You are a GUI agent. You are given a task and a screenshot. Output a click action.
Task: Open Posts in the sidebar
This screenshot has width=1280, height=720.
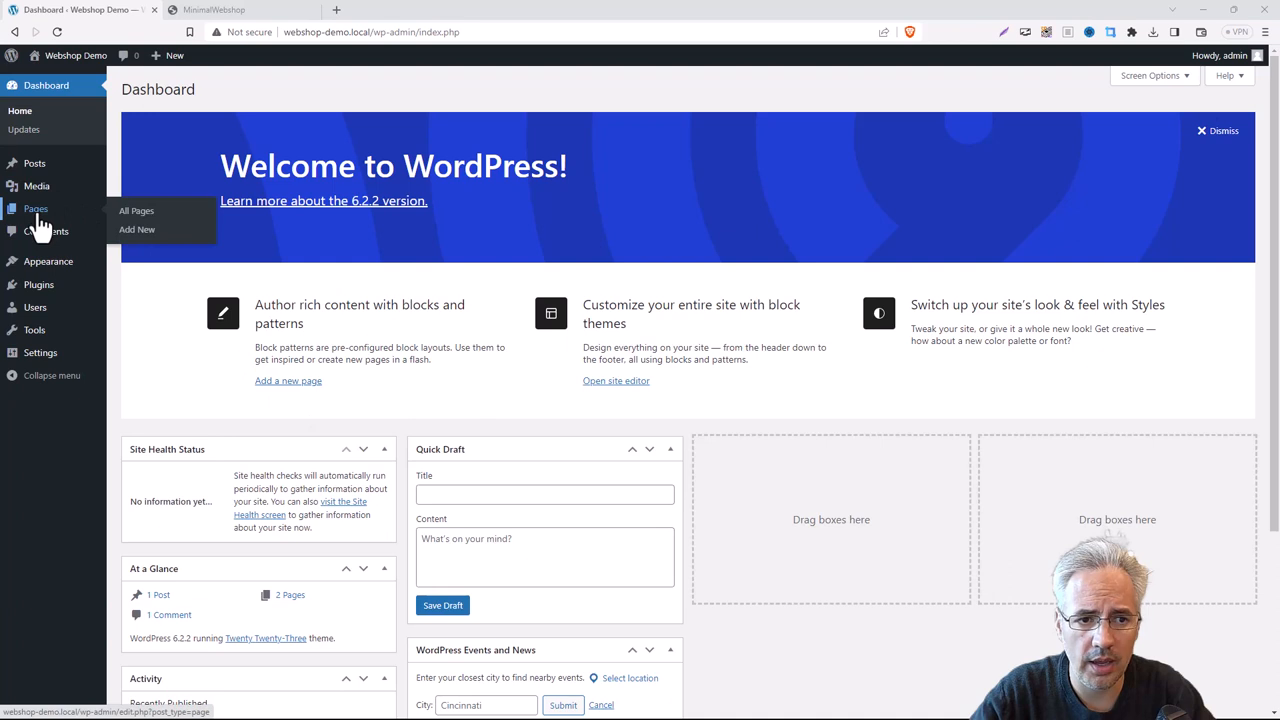pos(34,163)
